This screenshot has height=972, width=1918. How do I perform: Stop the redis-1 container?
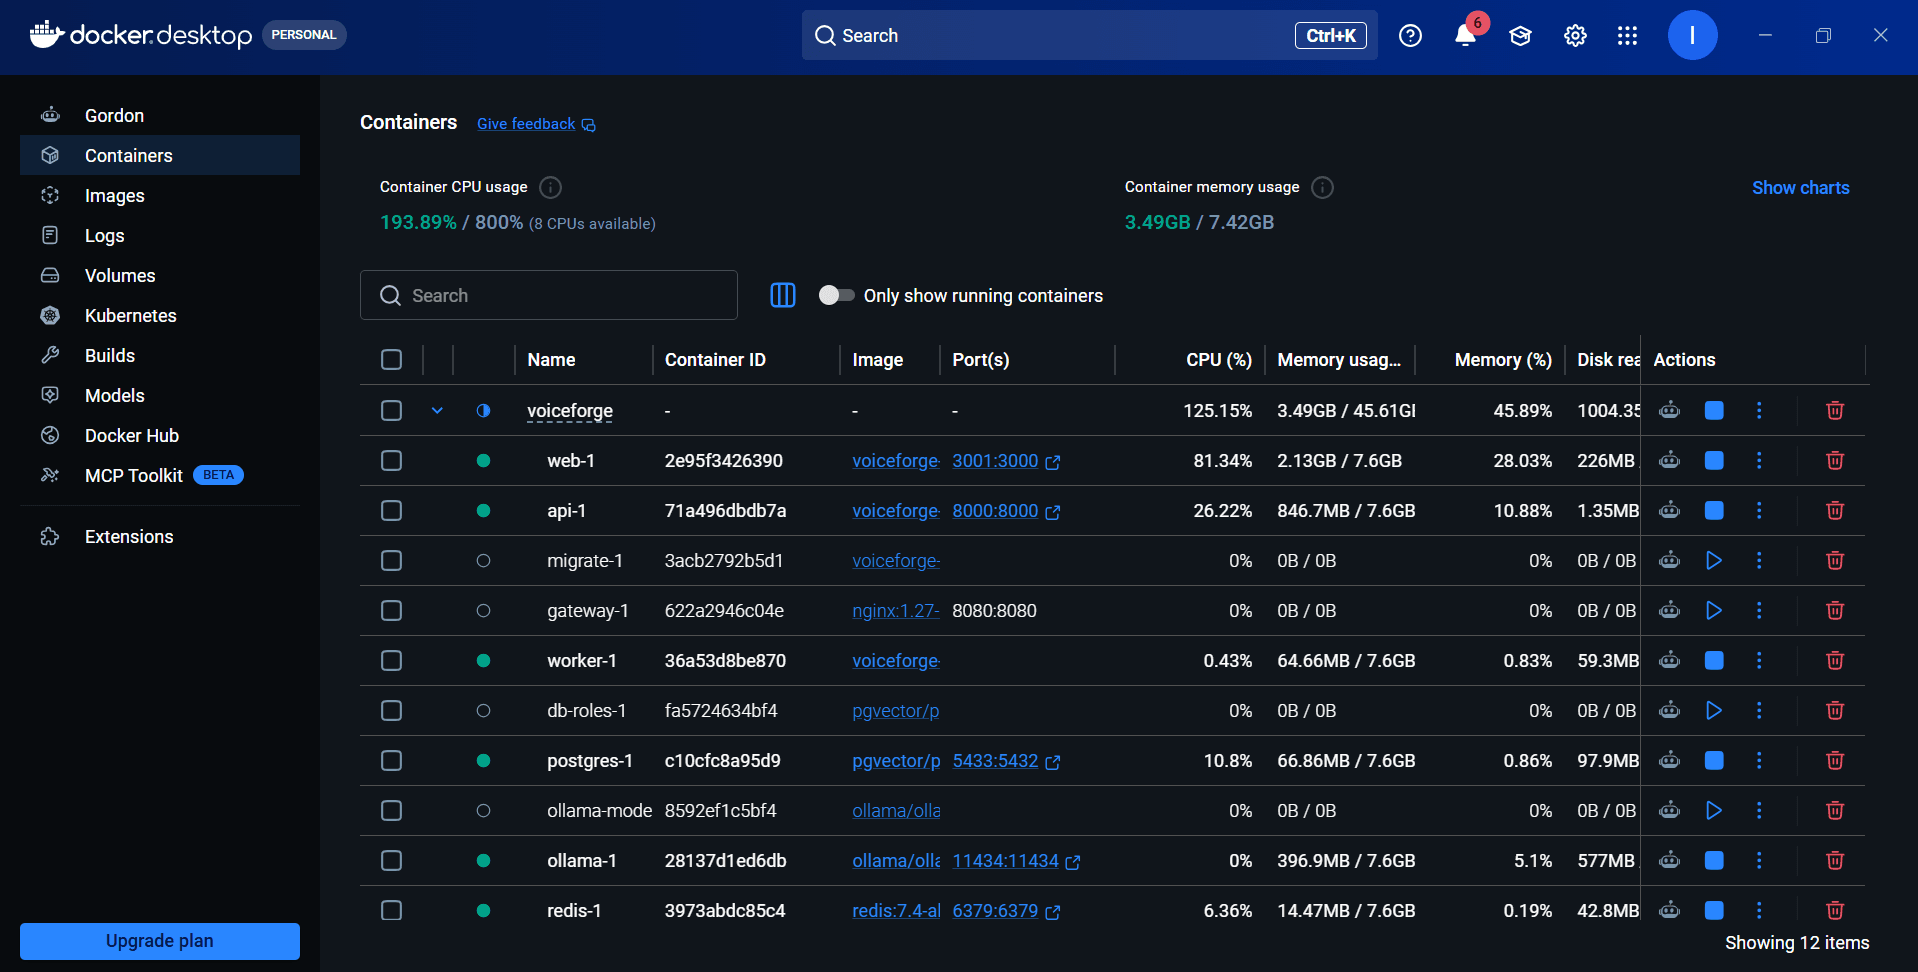pyautogui.click(x=1714, y=910)
